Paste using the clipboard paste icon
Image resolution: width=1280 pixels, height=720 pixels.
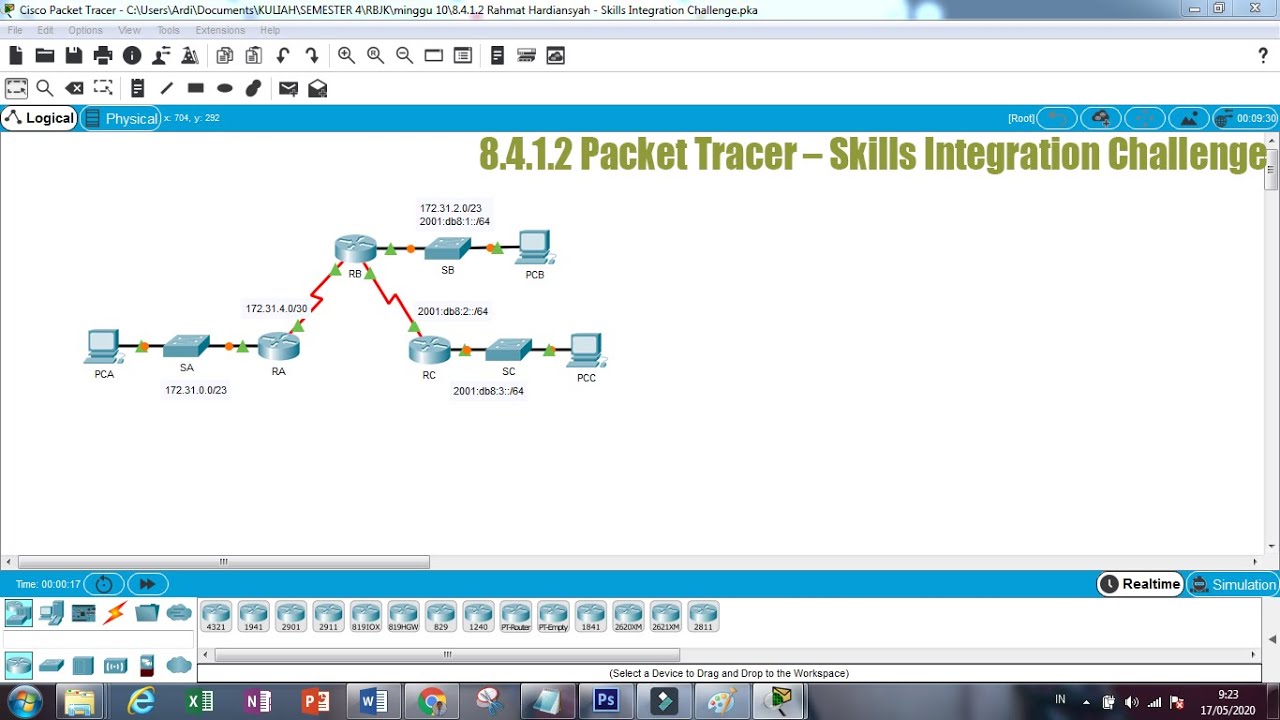tap(254, 56)
